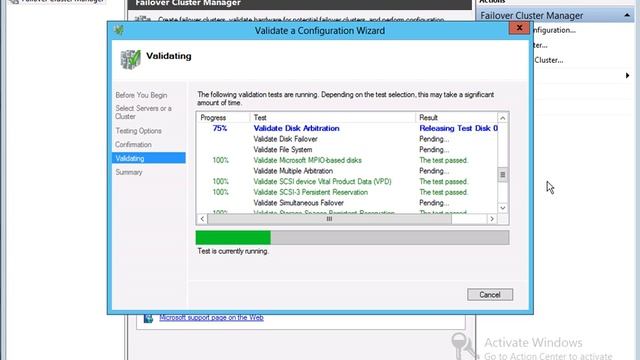640x360 pixels.
Task: Click horizontal scrollbar thumb in test list
Action: point(329,219)
